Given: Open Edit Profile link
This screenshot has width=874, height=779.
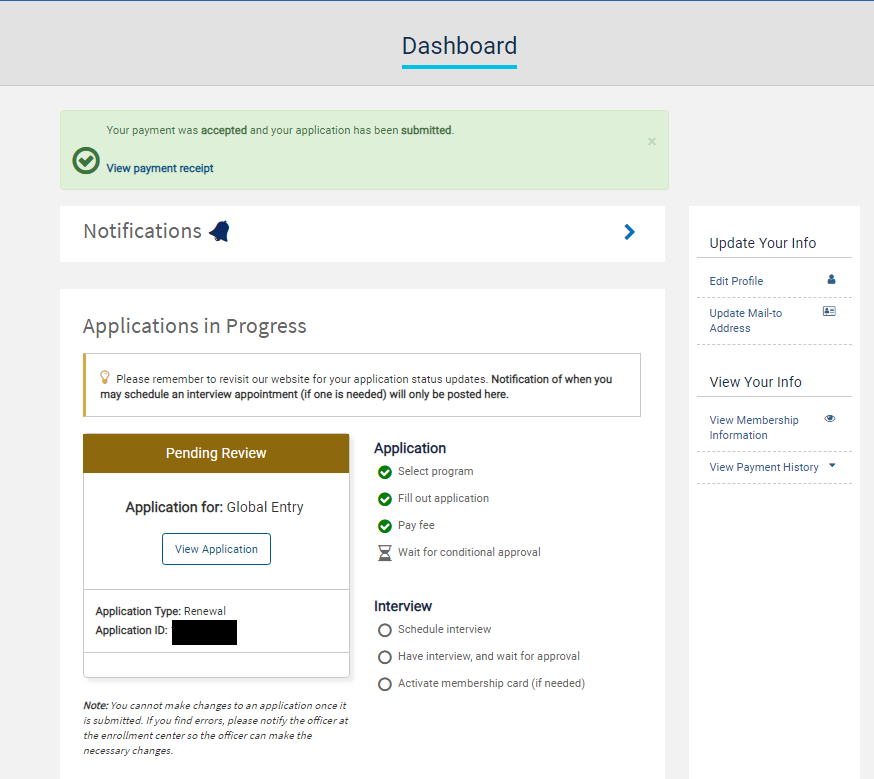Looking at the screenshot, I should (736, 281).
